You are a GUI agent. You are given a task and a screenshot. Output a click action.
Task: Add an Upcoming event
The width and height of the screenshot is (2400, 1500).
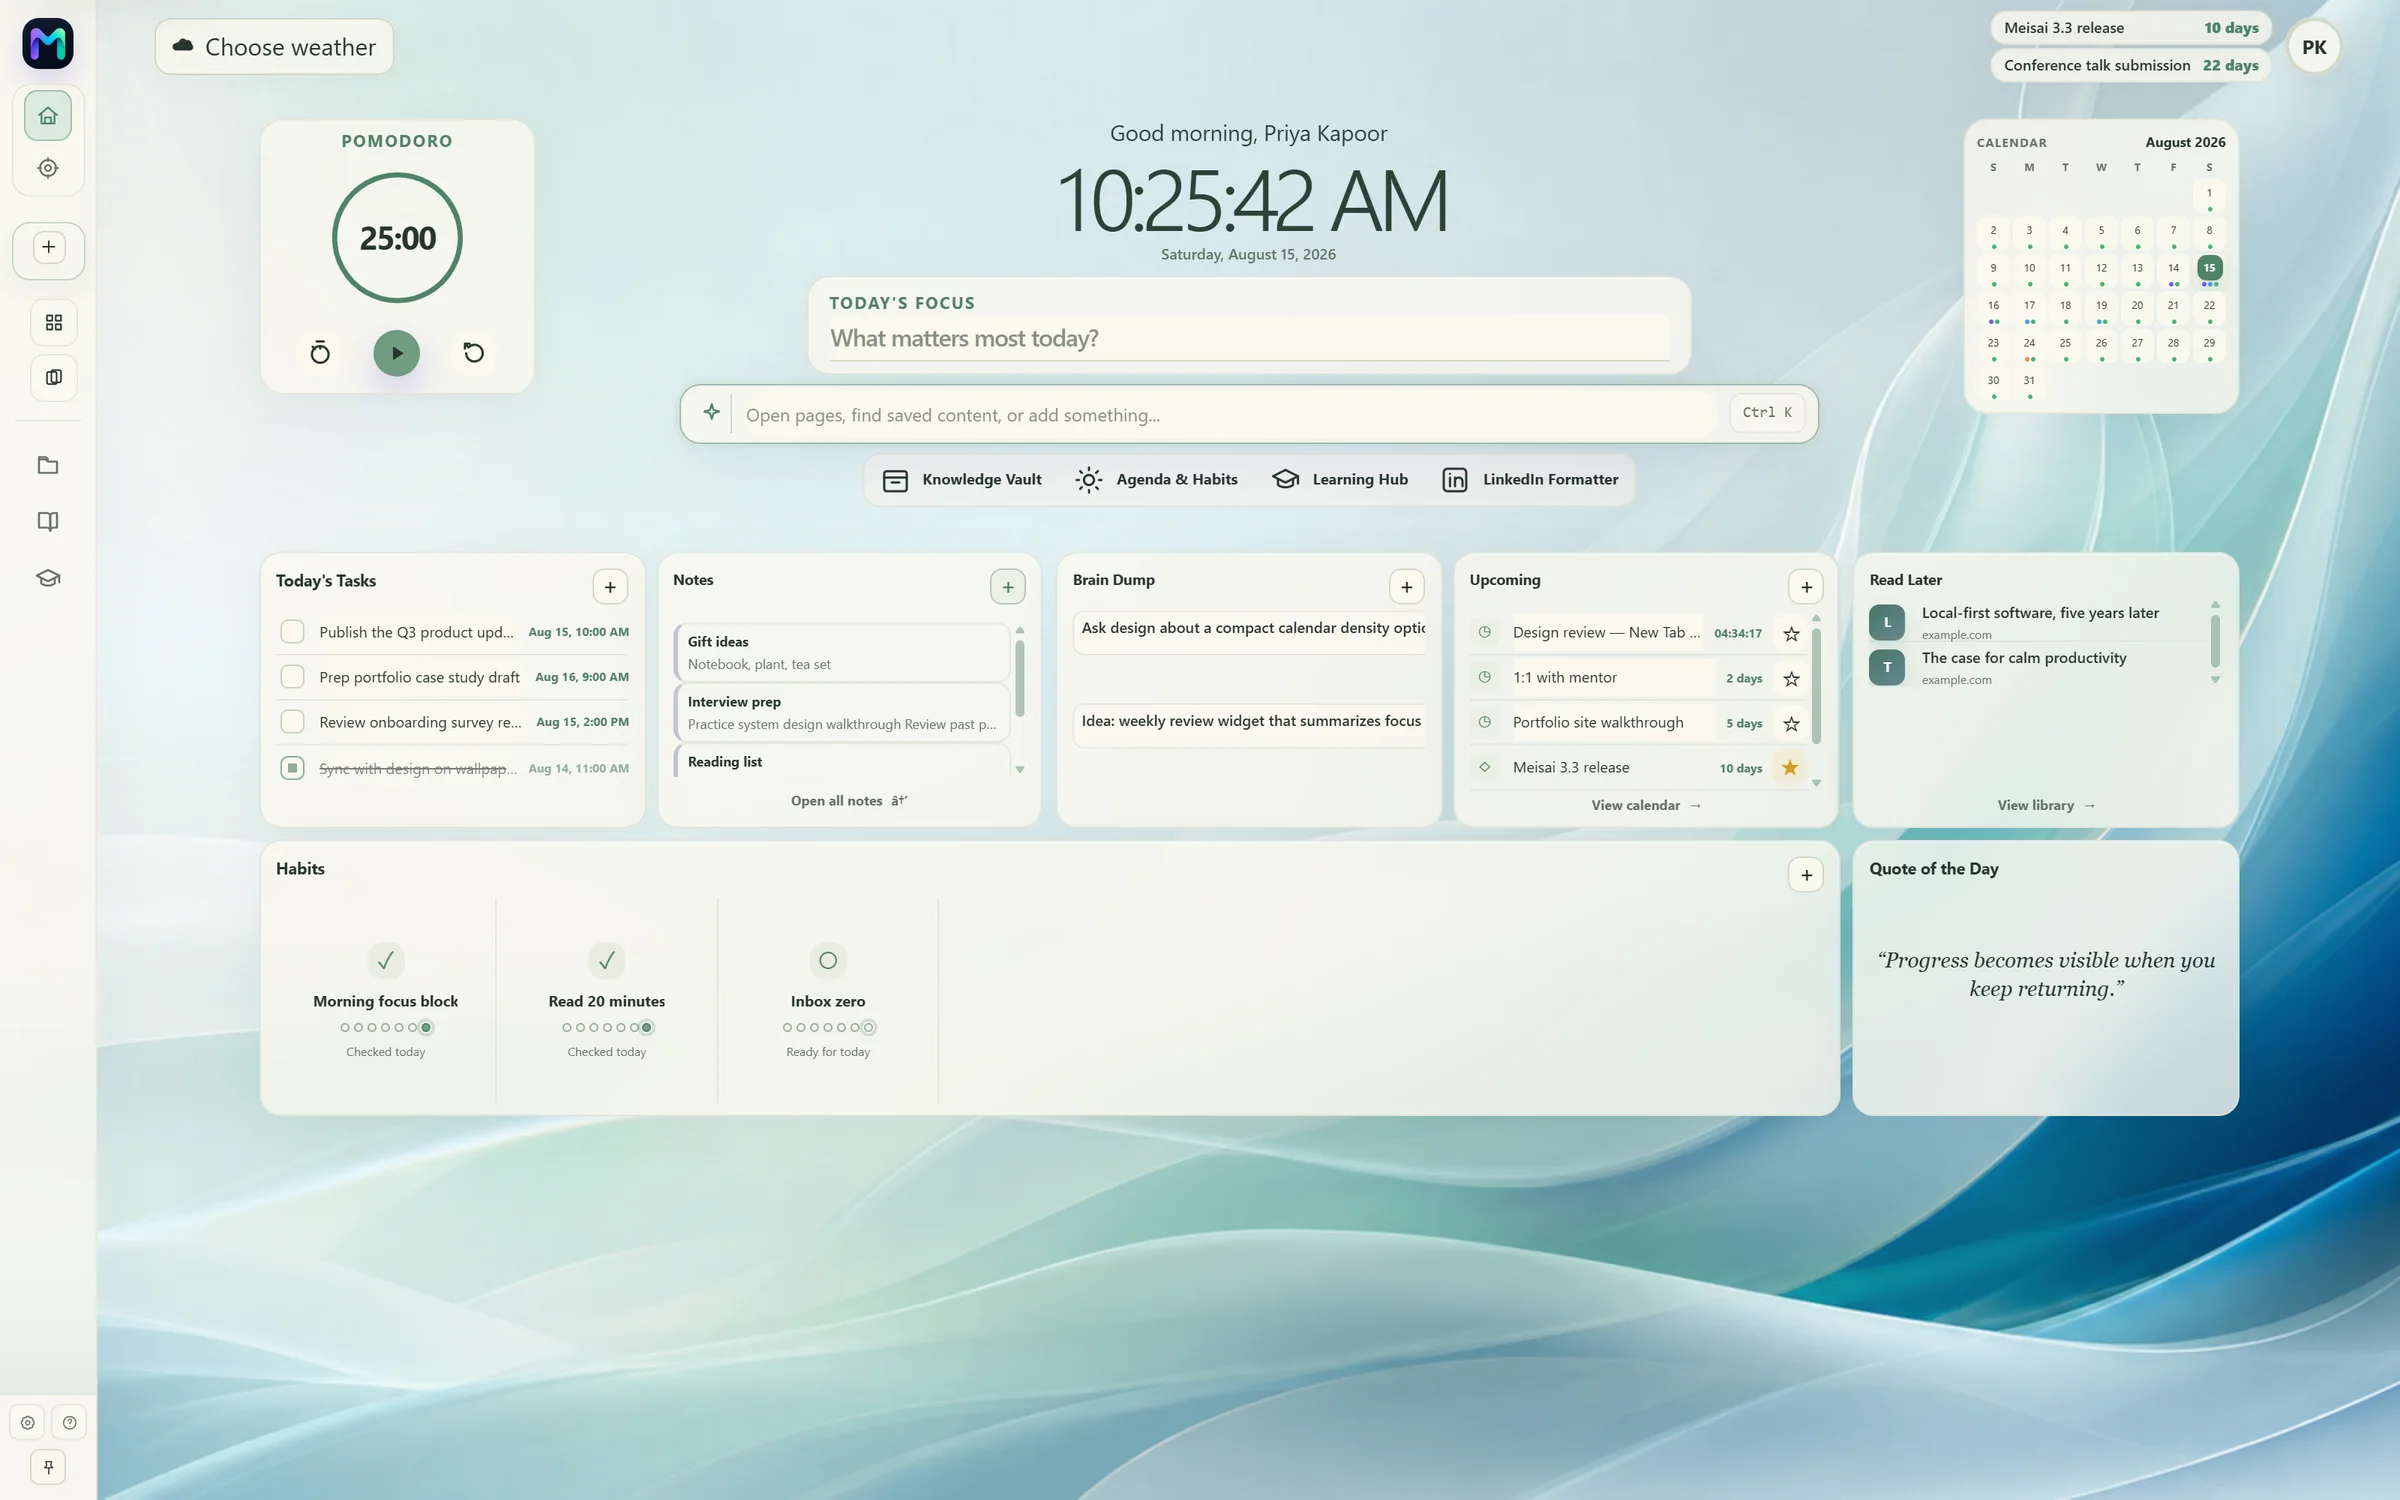pos(1806,587)
